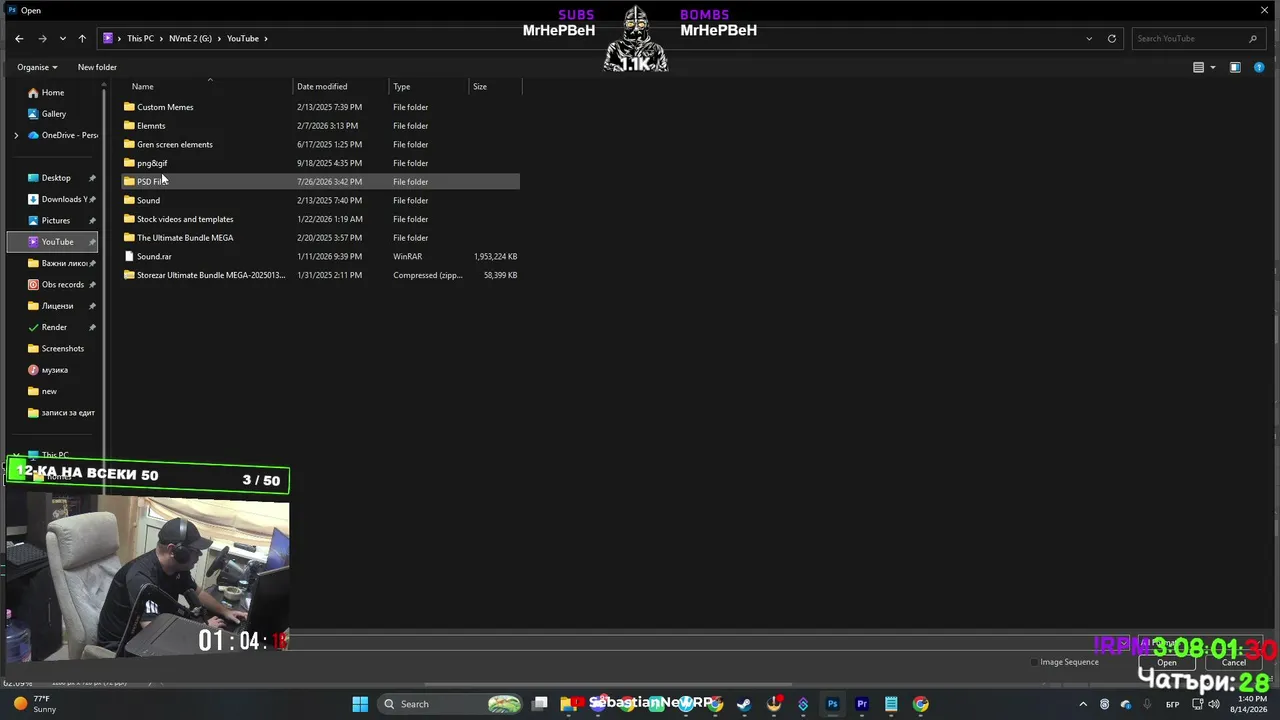Open the recent locations dropdown
The width and height of the screenshot is (1280, 720).
click(x=62, y=38)
